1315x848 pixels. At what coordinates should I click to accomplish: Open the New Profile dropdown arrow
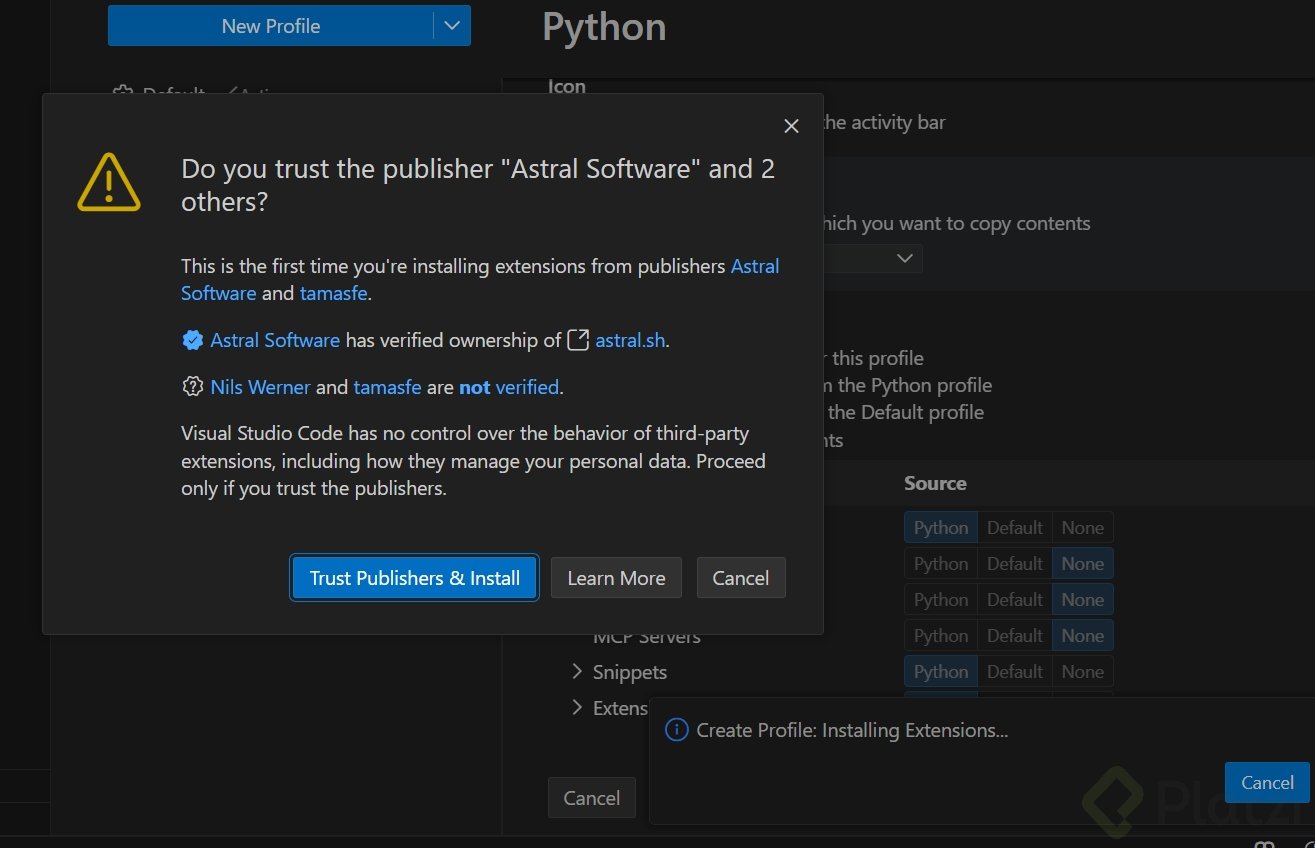click(452, 26)
